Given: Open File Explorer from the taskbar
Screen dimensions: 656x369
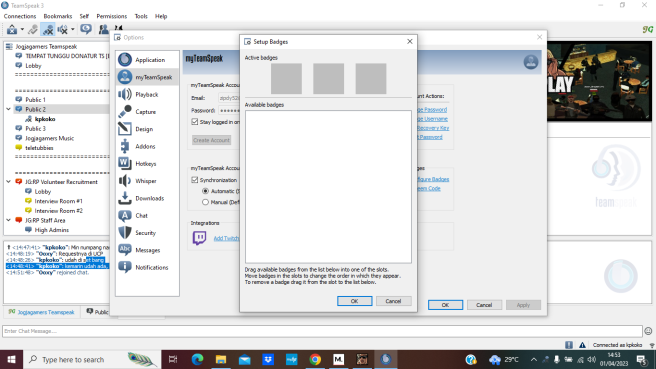Looking at the screenshot, I should 221,359.
